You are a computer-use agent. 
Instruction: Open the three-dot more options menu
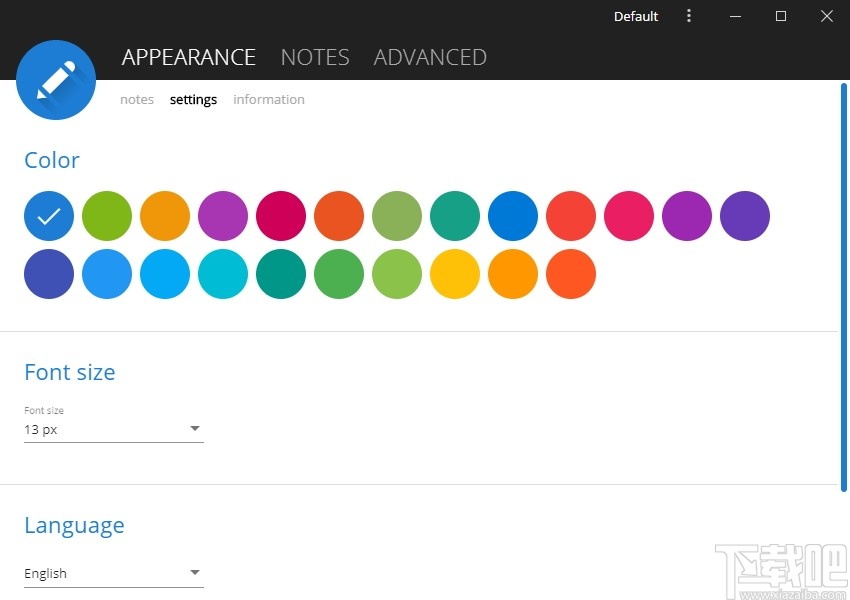click(x=689, y=16)
